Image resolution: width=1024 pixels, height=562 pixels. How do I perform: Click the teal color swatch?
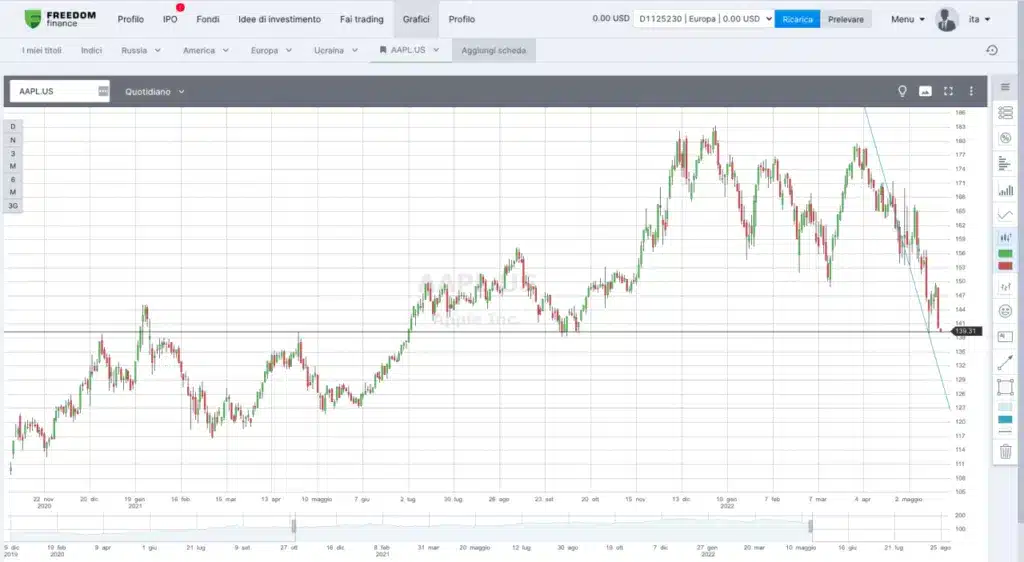(x=1005, y=419)
